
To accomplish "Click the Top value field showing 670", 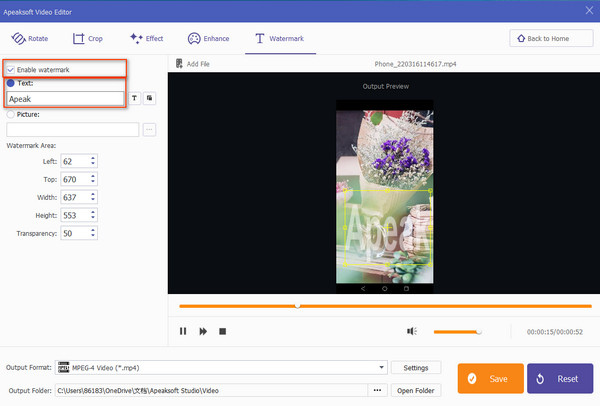I will click(x=75, y=179).
